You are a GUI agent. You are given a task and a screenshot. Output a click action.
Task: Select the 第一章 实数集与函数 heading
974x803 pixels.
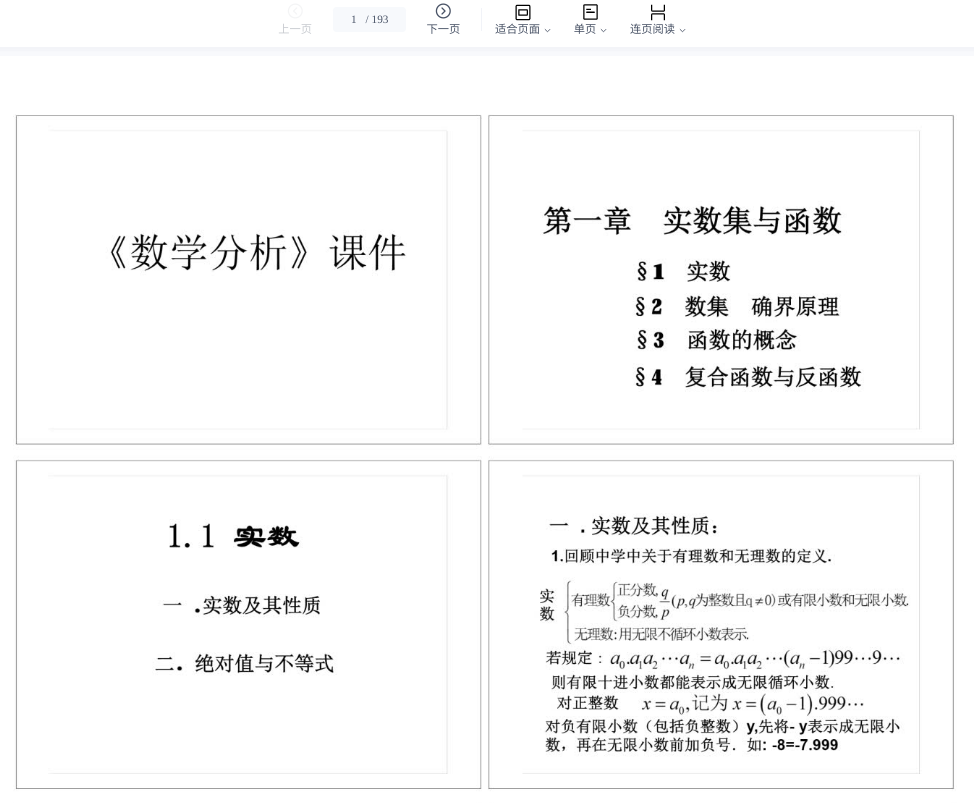click(x=692, y=221)
